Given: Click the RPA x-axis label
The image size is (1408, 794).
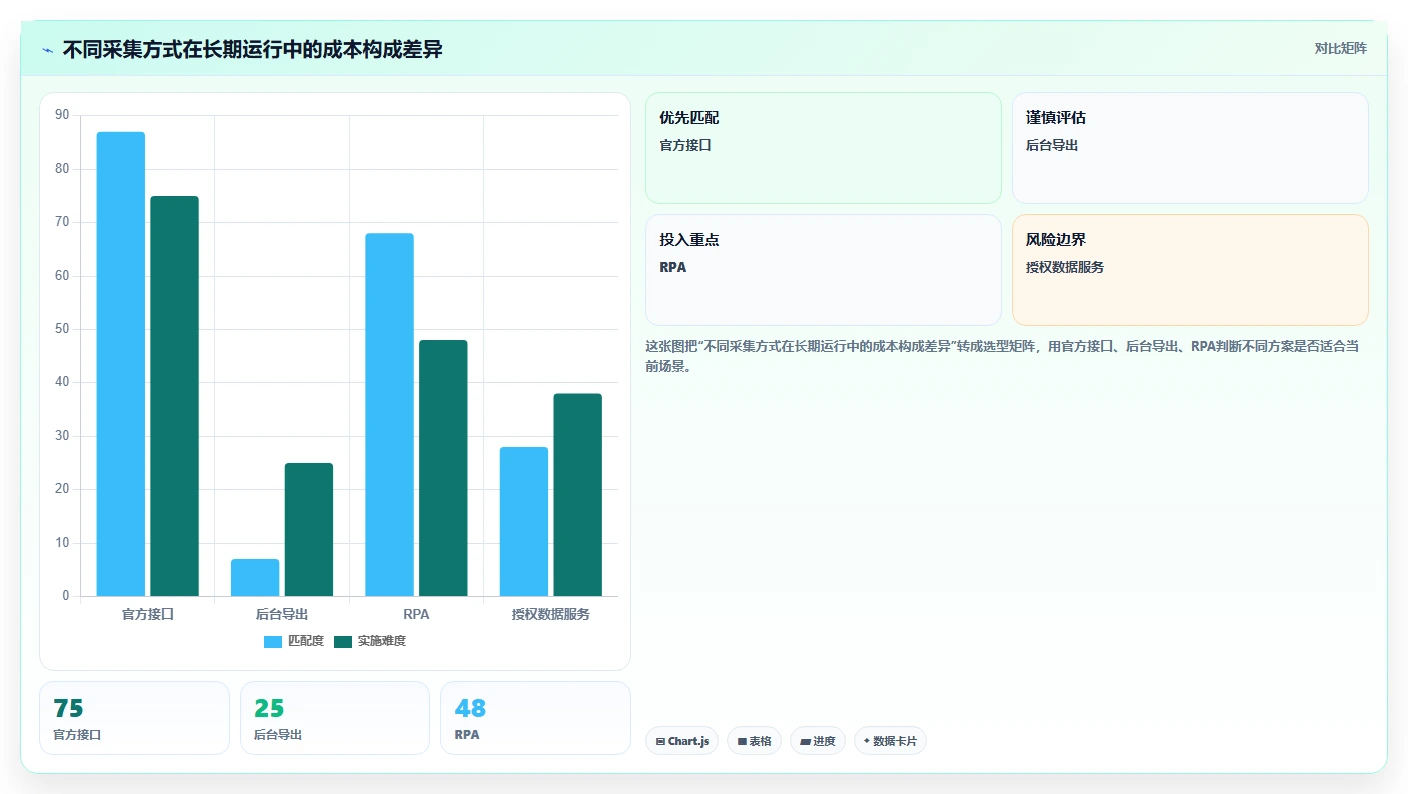Looking at the screenshot, I should point(416,614).
